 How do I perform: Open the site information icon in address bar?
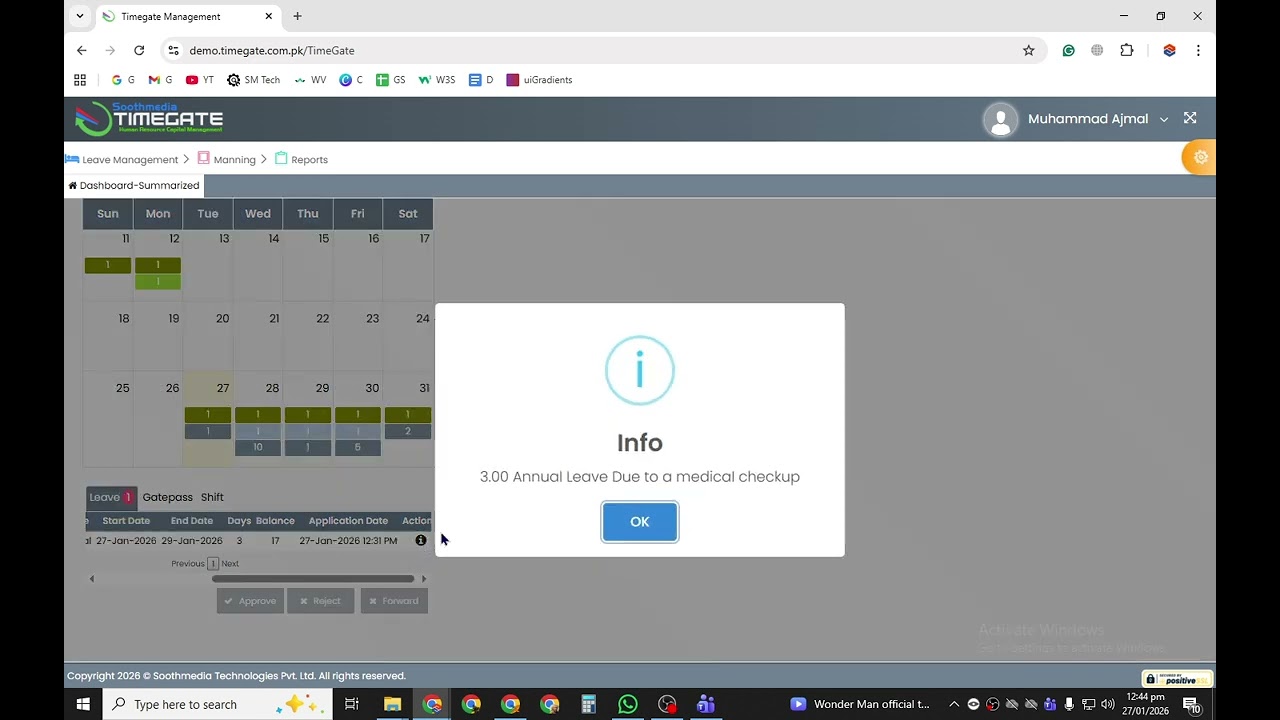click(x=173, y=50)
